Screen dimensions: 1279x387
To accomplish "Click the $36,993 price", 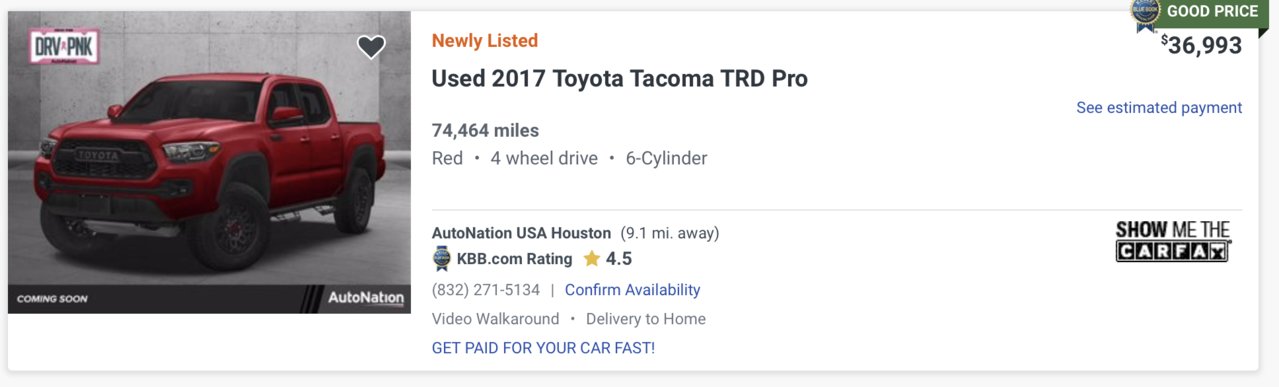I will click(x=1201, y=45).
